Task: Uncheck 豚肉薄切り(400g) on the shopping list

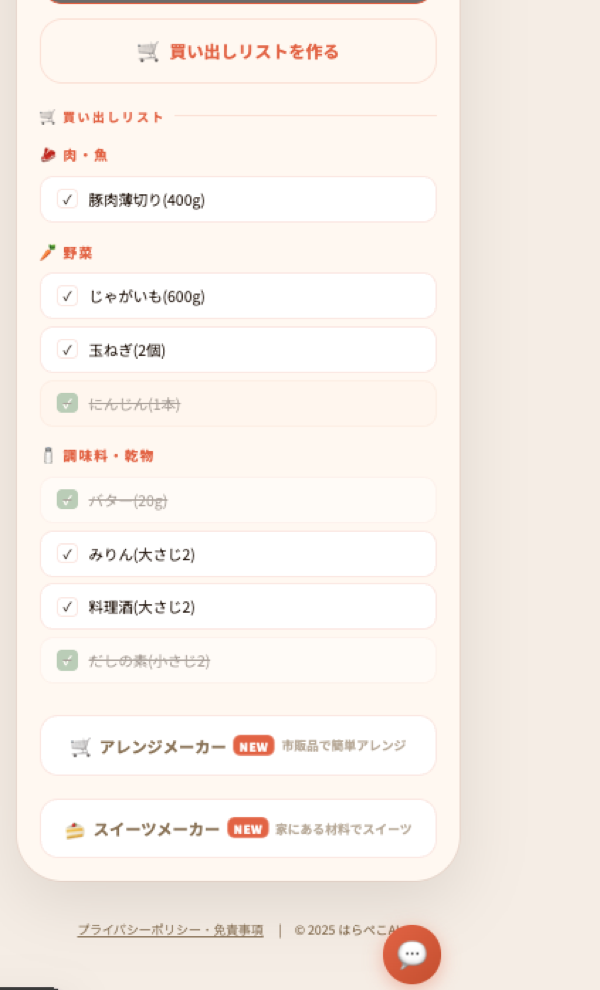Action: (67, 199)
